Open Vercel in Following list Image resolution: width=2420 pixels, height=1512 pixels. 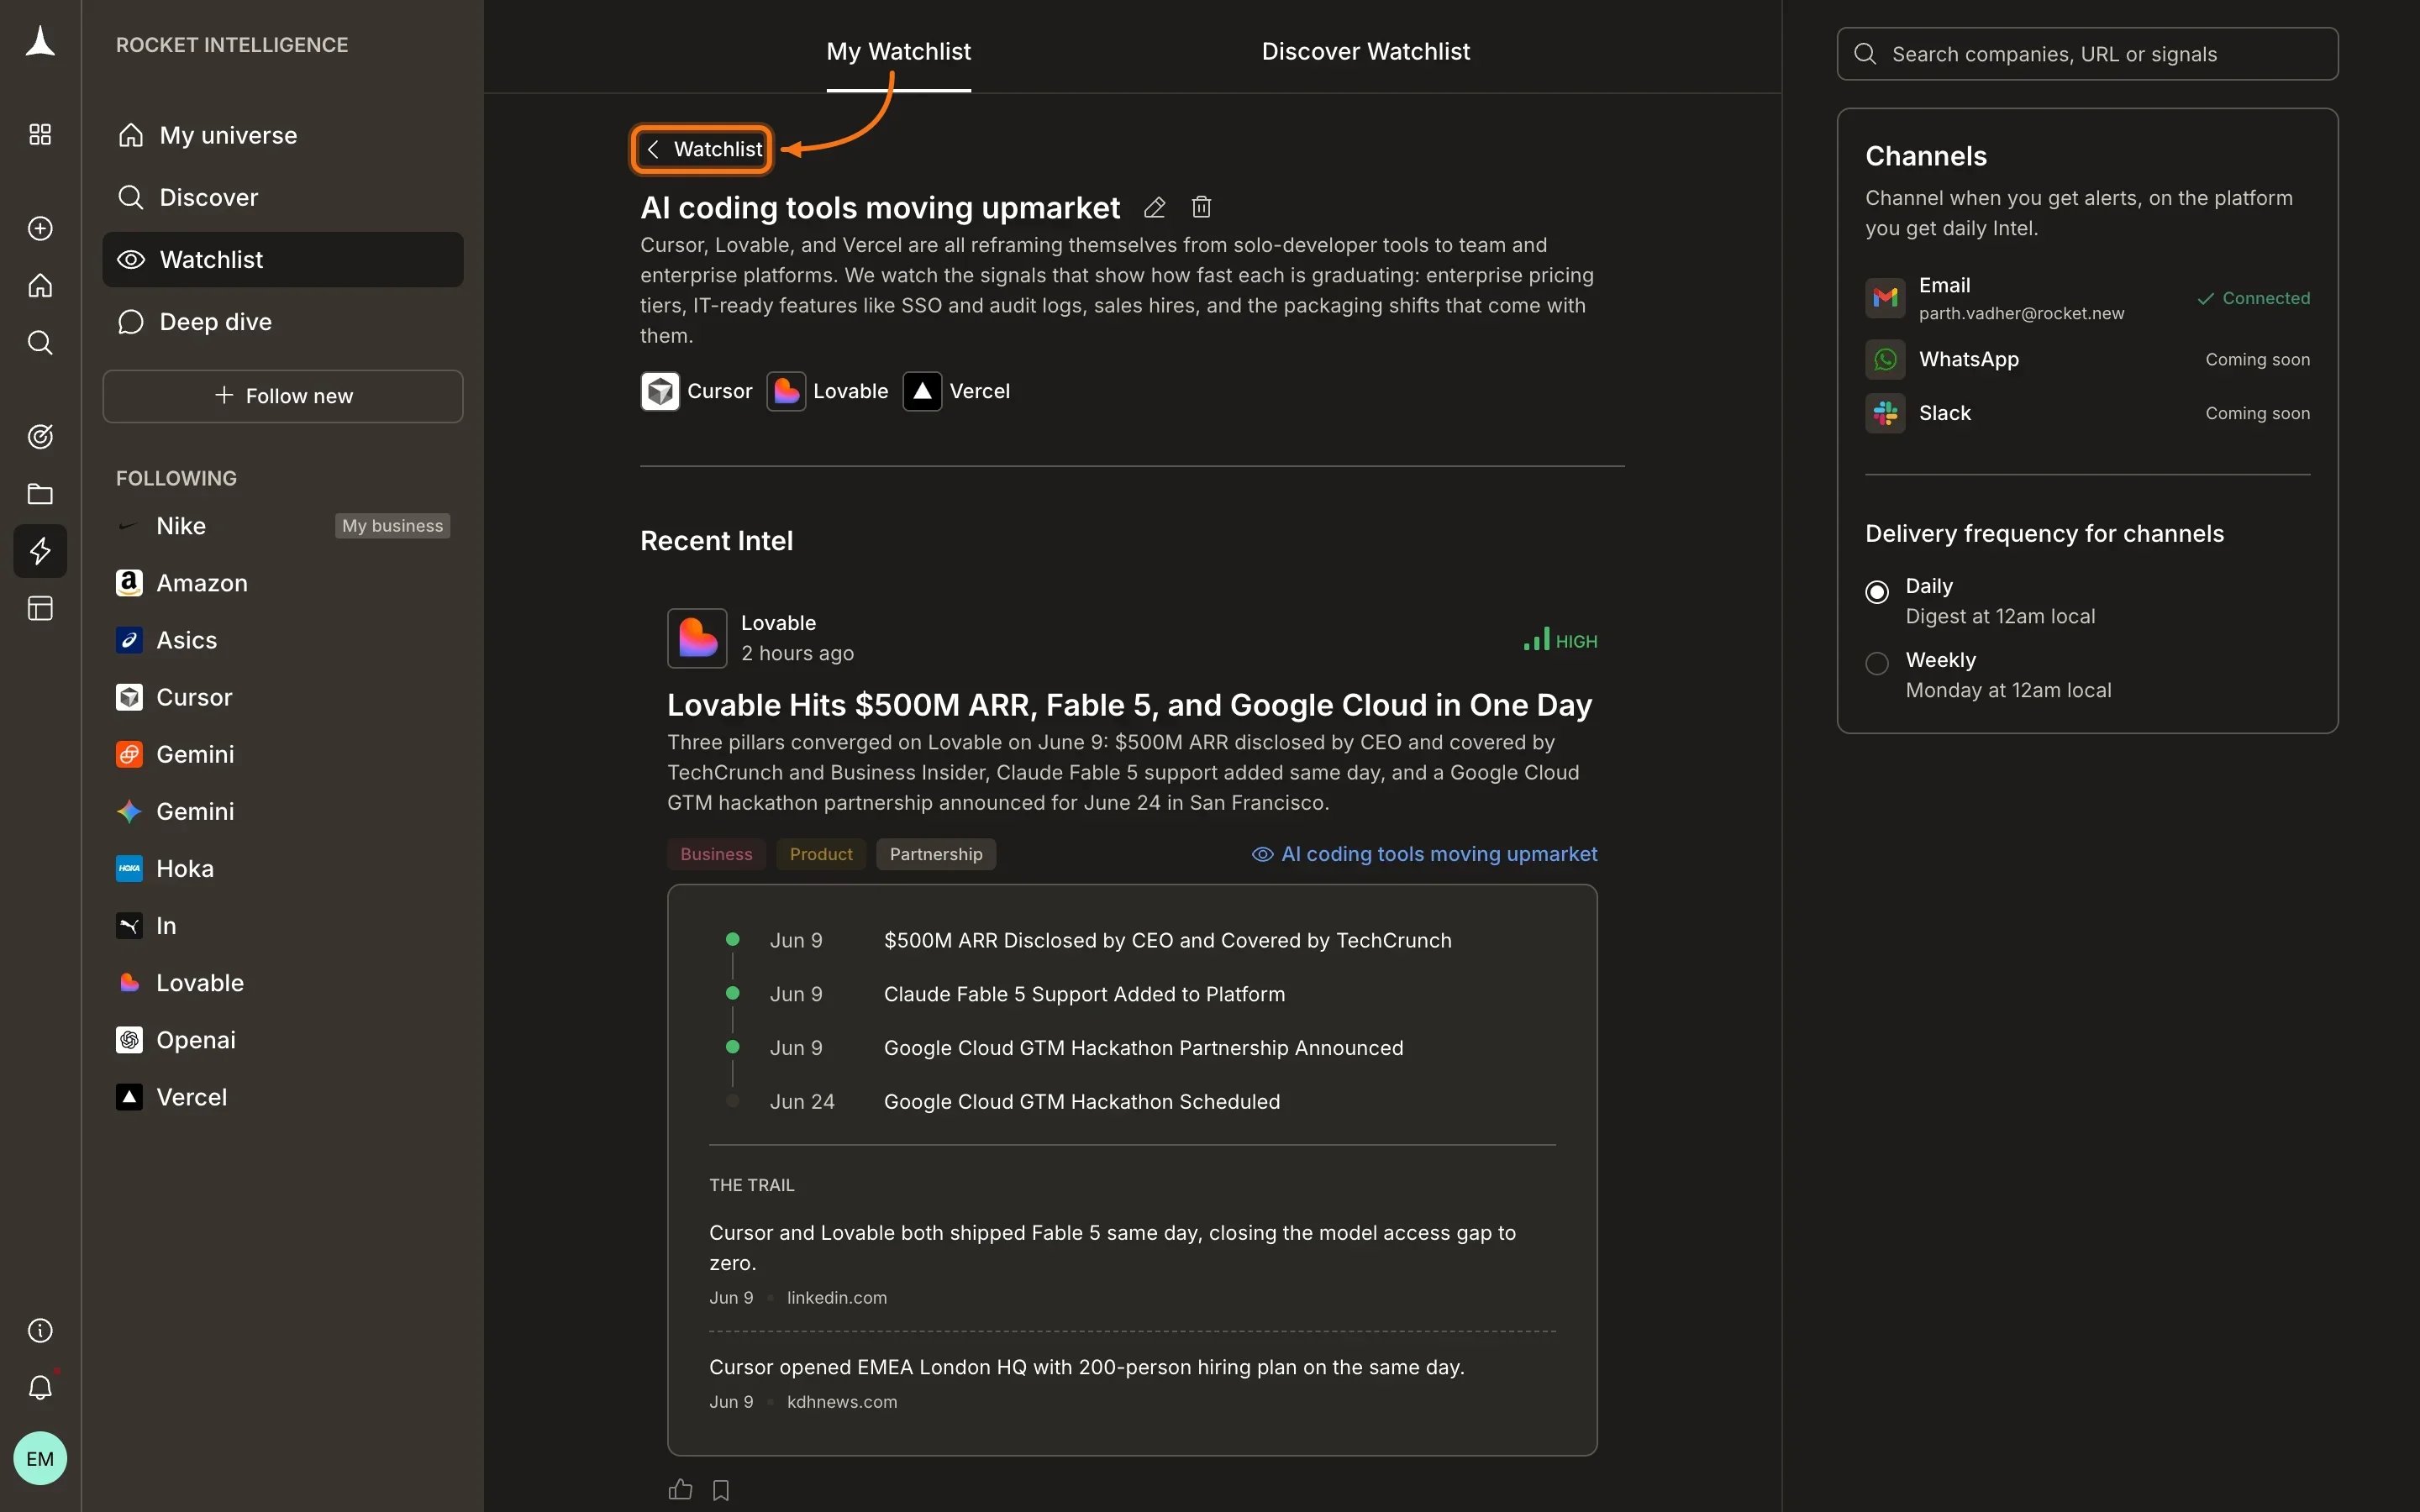click(x=283, y=1097)
